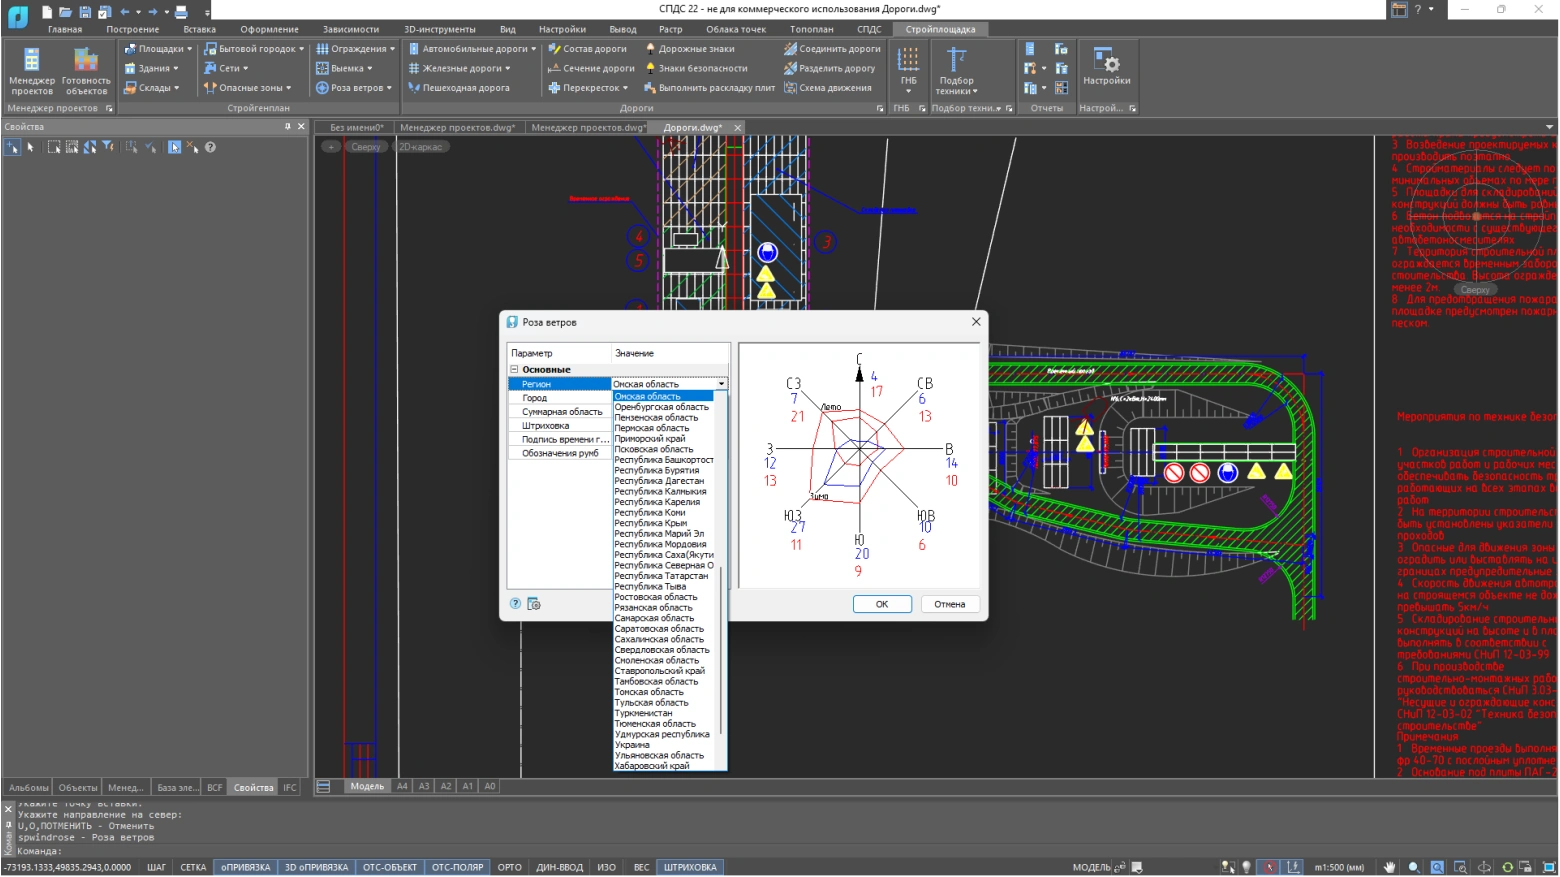Image resolution: width=1560 pixels, height=877 pixels.
Task: Toggle СЕТКА grid display
Action: tap(193, 867)
